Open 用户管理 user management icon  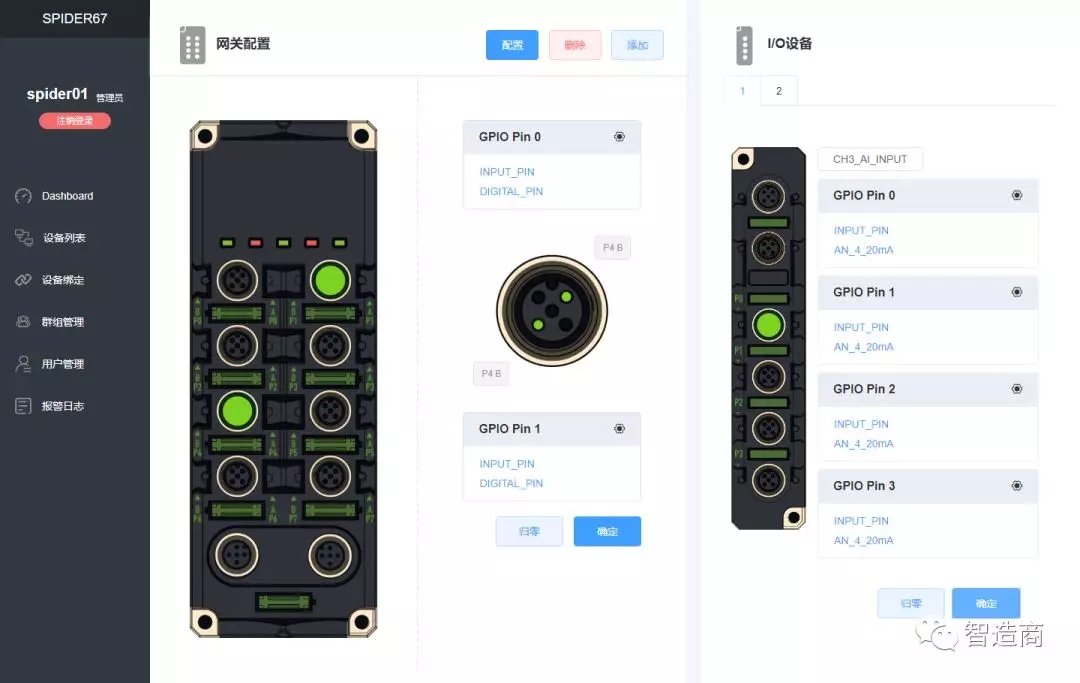pyautogui.click(x=23, y=364)
